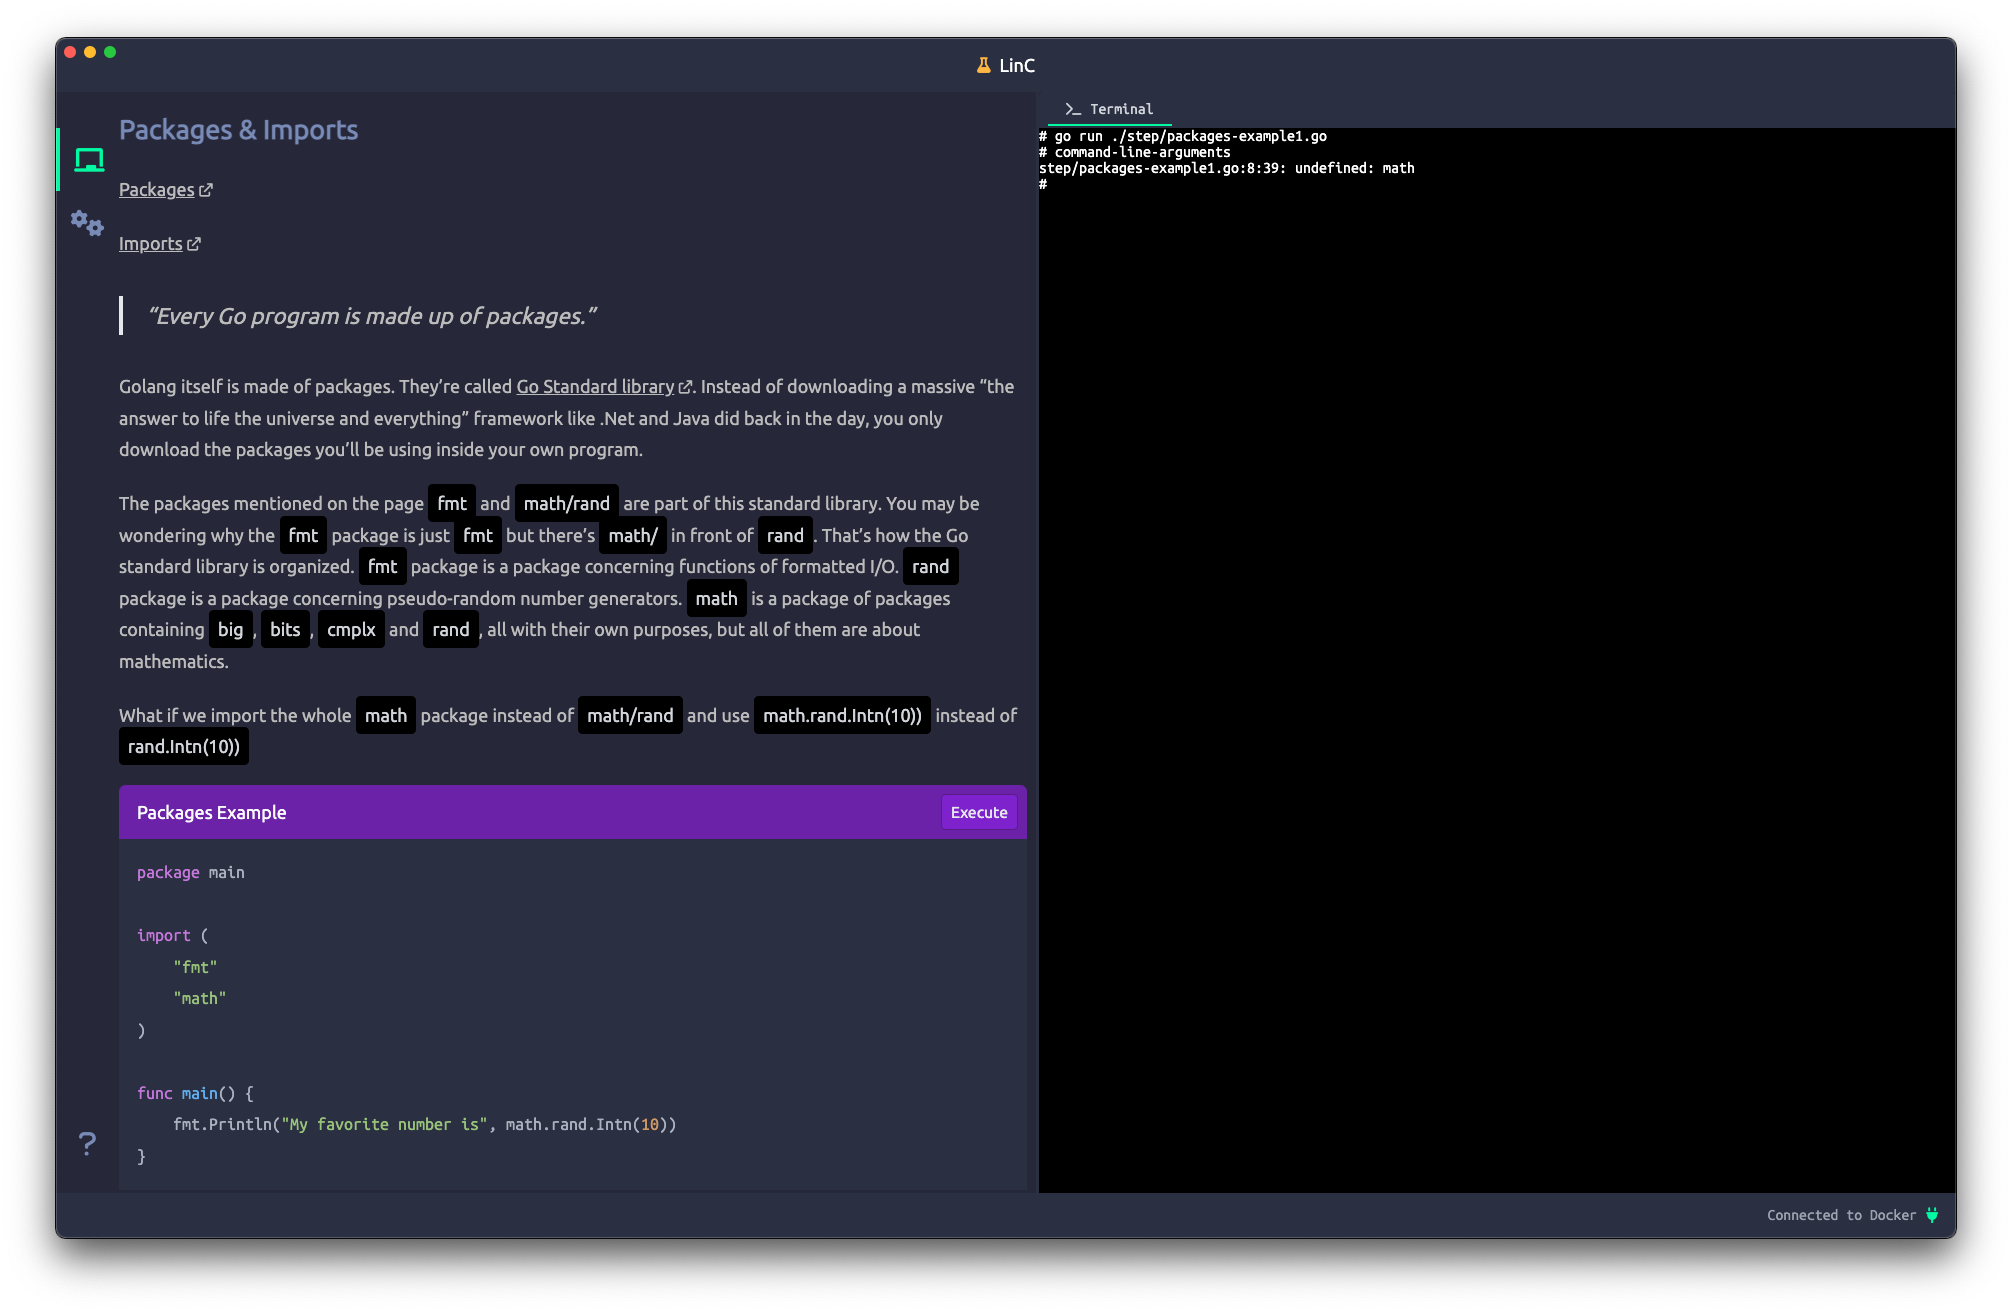Open the Packages link
The width and height of the screenshot is (2012, 1312).
pyautogui.click(x=156, y=190)
